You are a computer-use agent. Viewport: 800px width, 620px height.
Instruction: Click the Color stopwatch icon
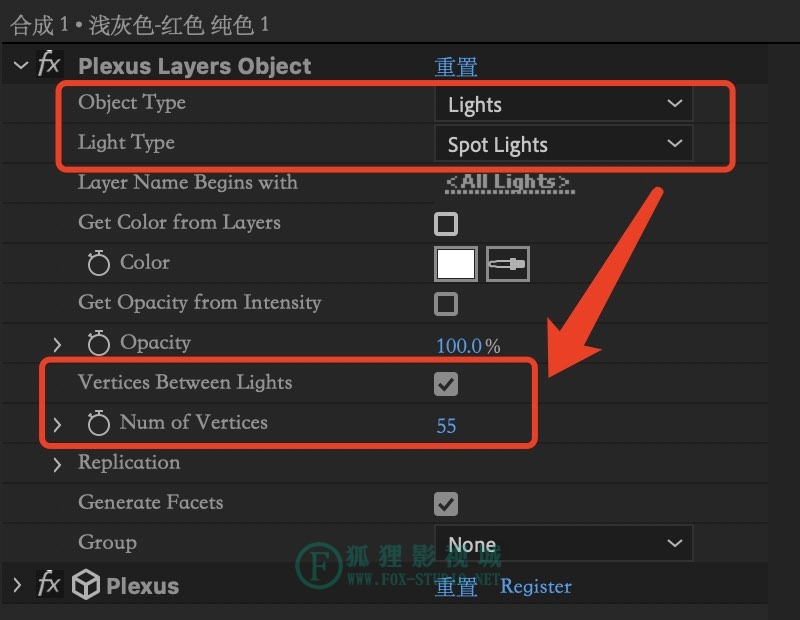pos(98,263)
